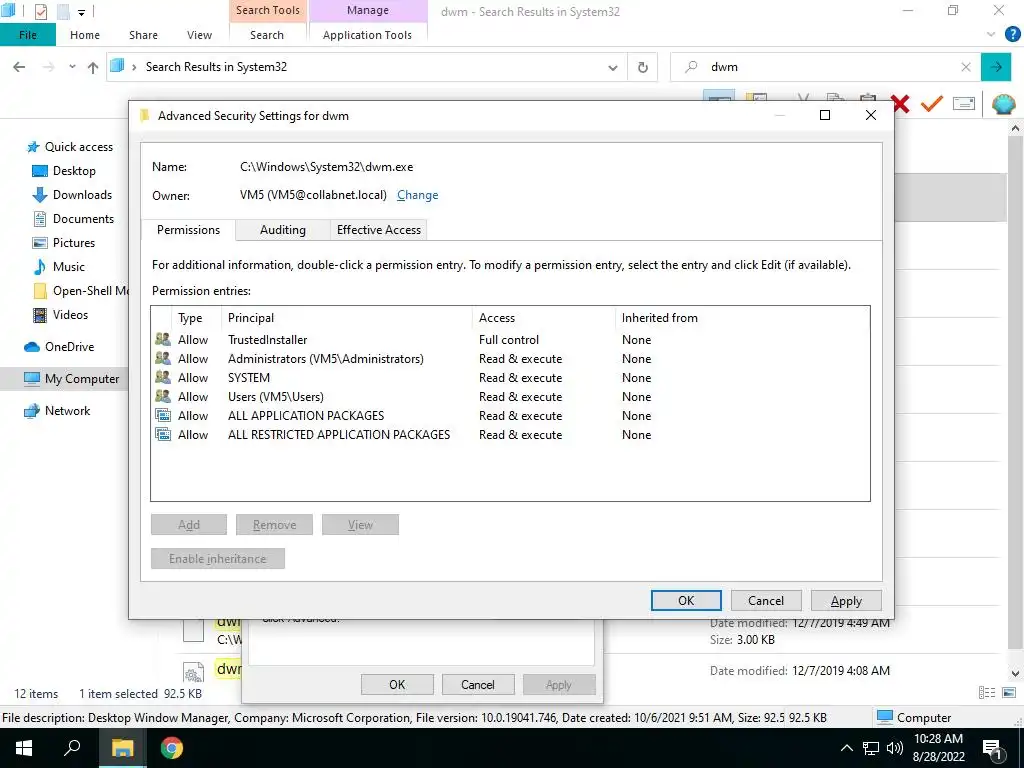Click the Downloads arrow icon in navigation pane
This screenshot has width=1024, height=768.
click(x=40, y=195)
